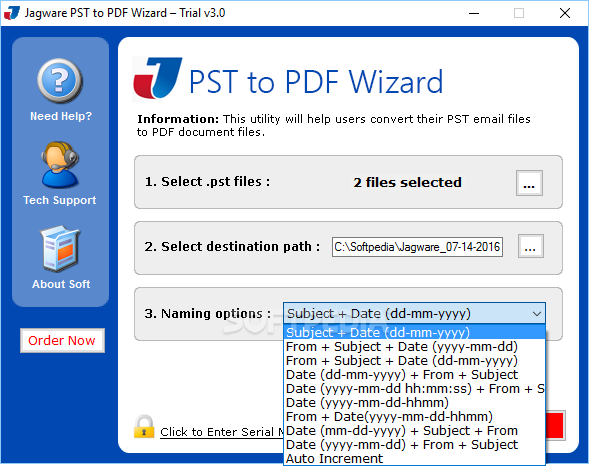
Task: Choose 'From + Date(yyyy-mm-dd-hhmm)' naming option
Action: 414,417
